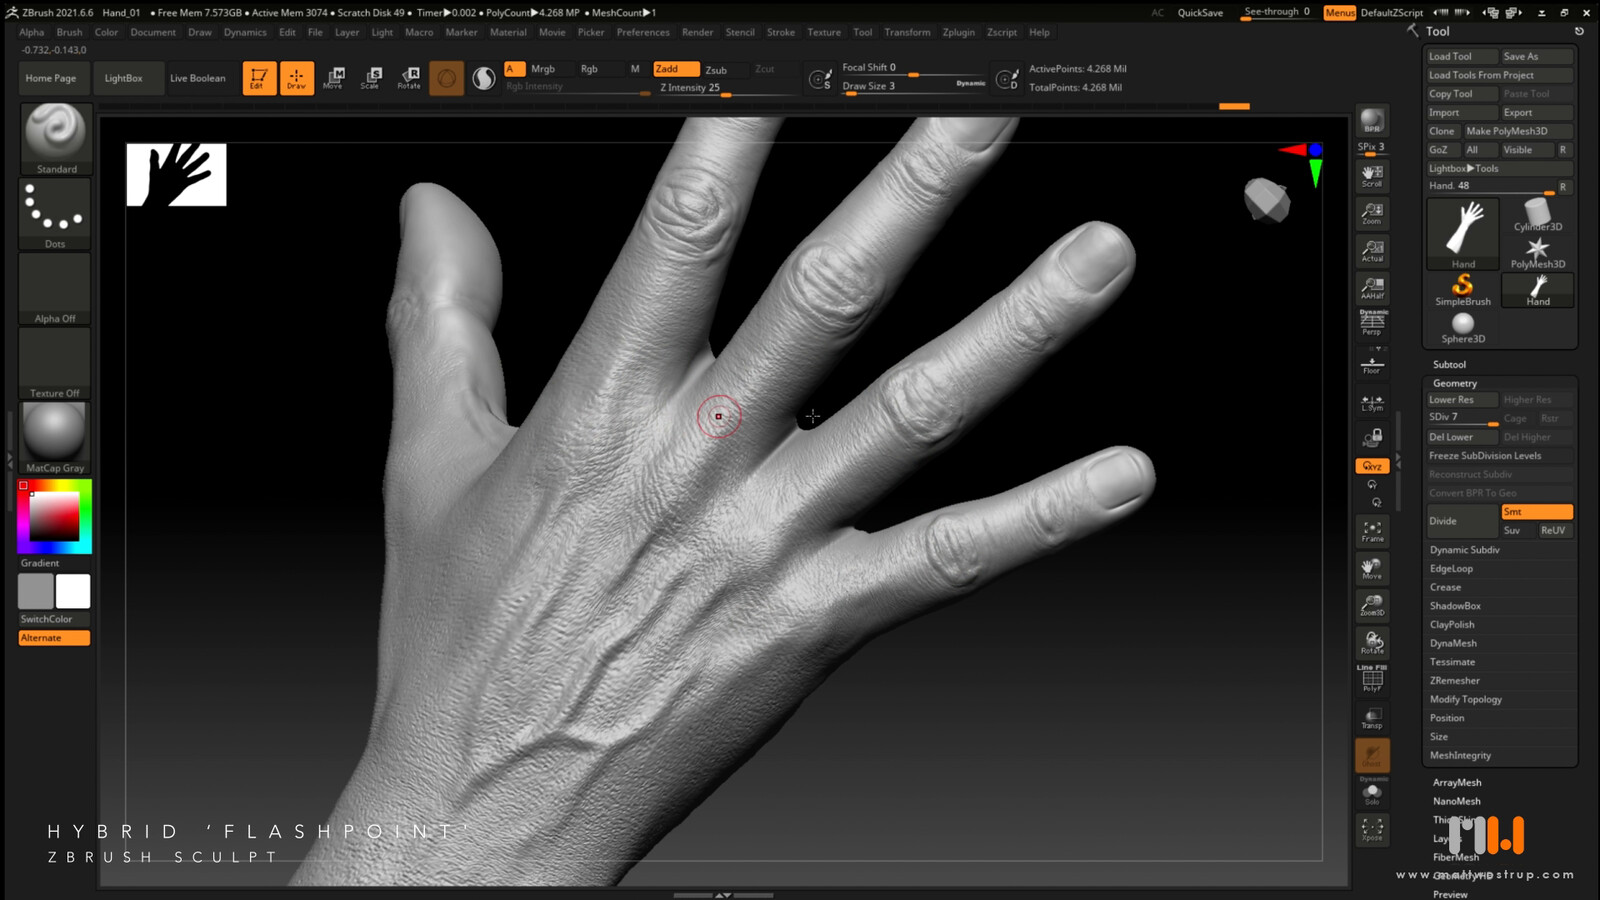The height and width of the screenshot is (900, 1600).
Task: Open the MatCap Gray material selector
Action: point(55,437)
